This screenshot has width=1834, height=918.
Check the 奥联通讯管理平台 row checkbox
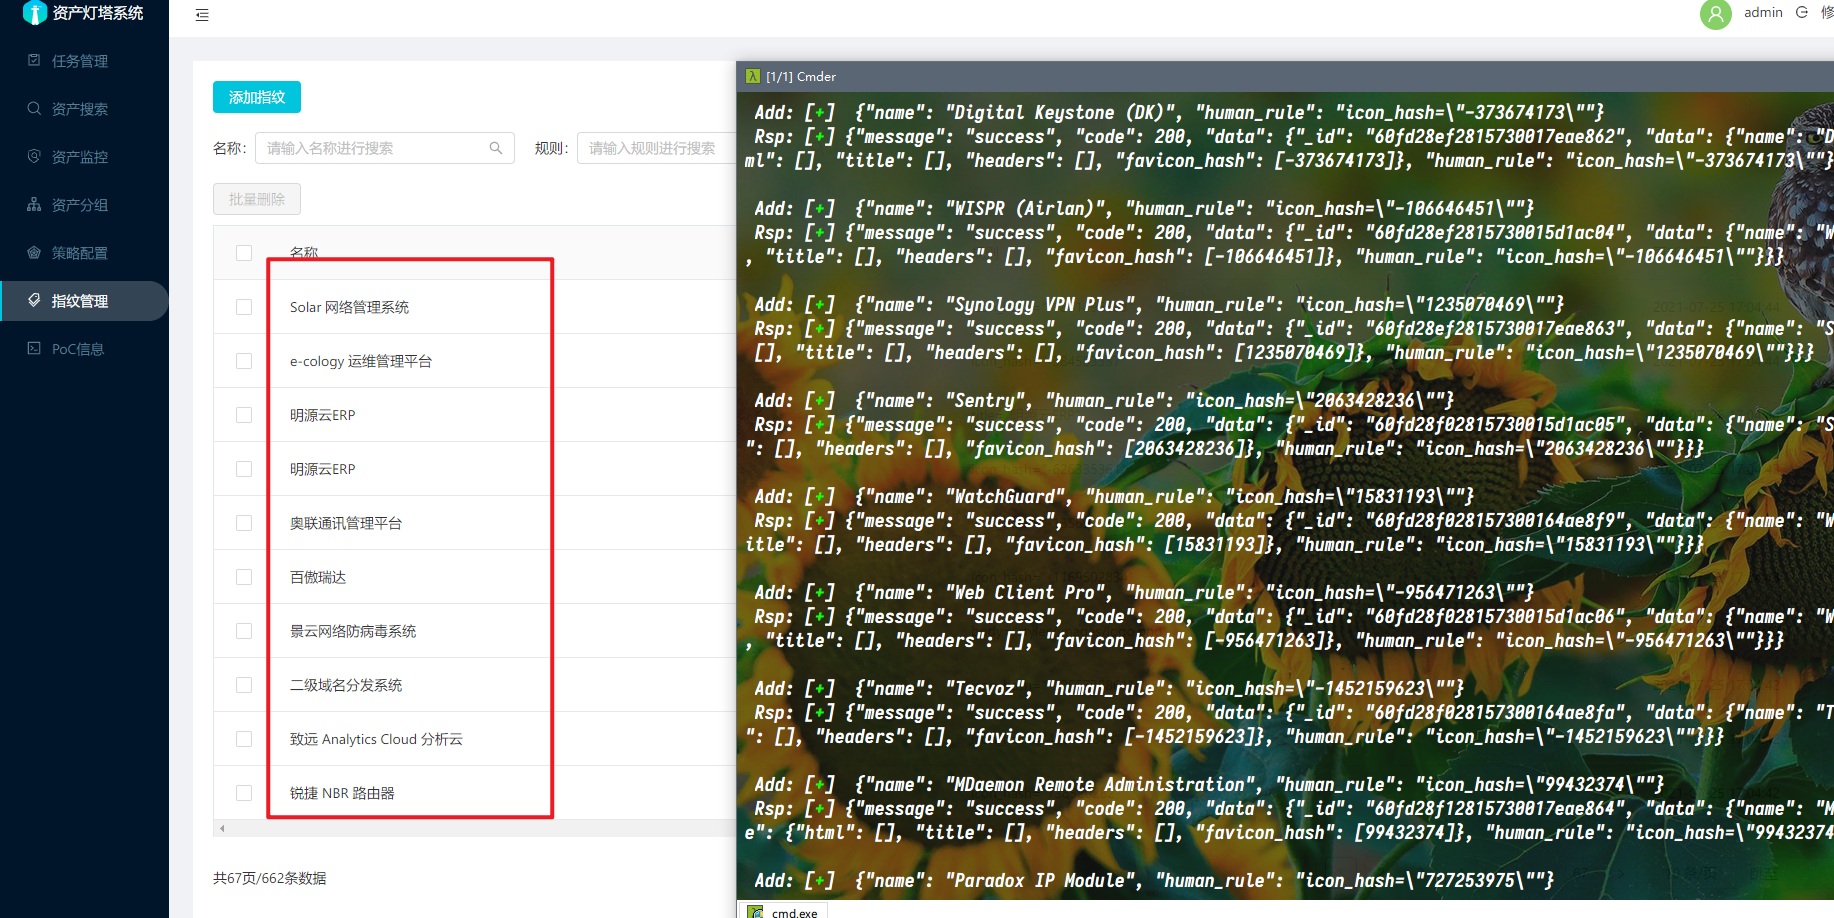point(244,523)
